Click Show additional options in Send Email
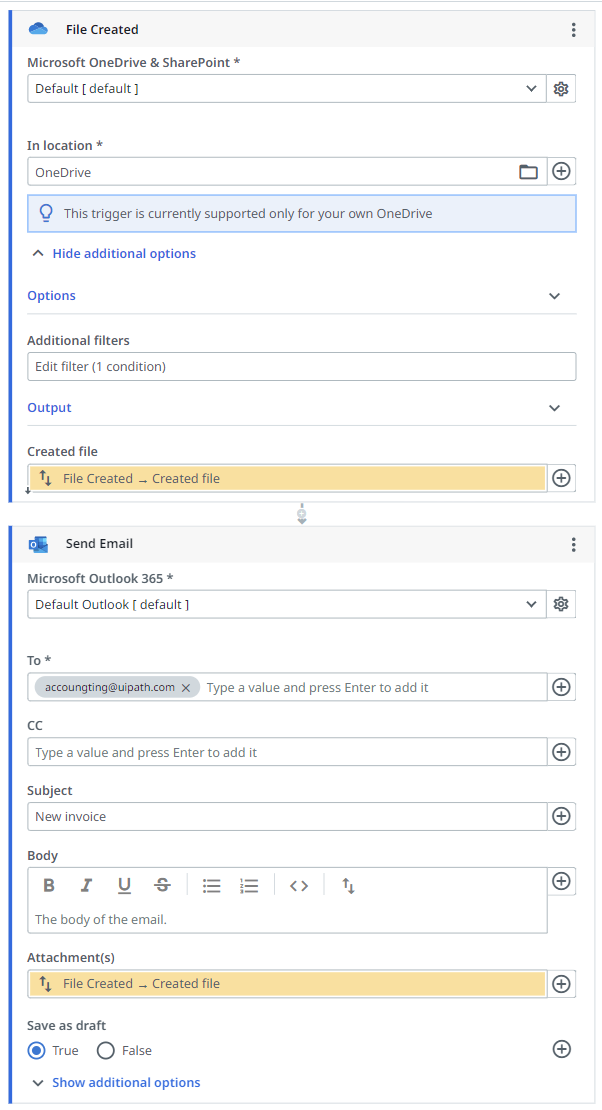Viewport: 602px width, 1110px height. coord(125,1082)
